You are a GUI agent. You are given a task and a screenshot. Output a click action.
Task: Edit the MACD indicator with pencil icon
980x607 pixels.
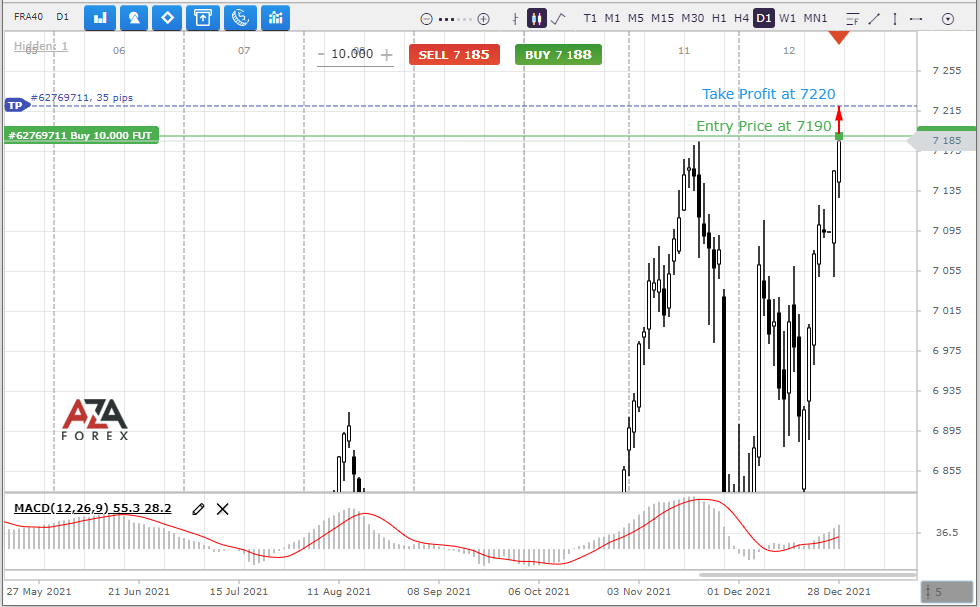pos(198,509)
